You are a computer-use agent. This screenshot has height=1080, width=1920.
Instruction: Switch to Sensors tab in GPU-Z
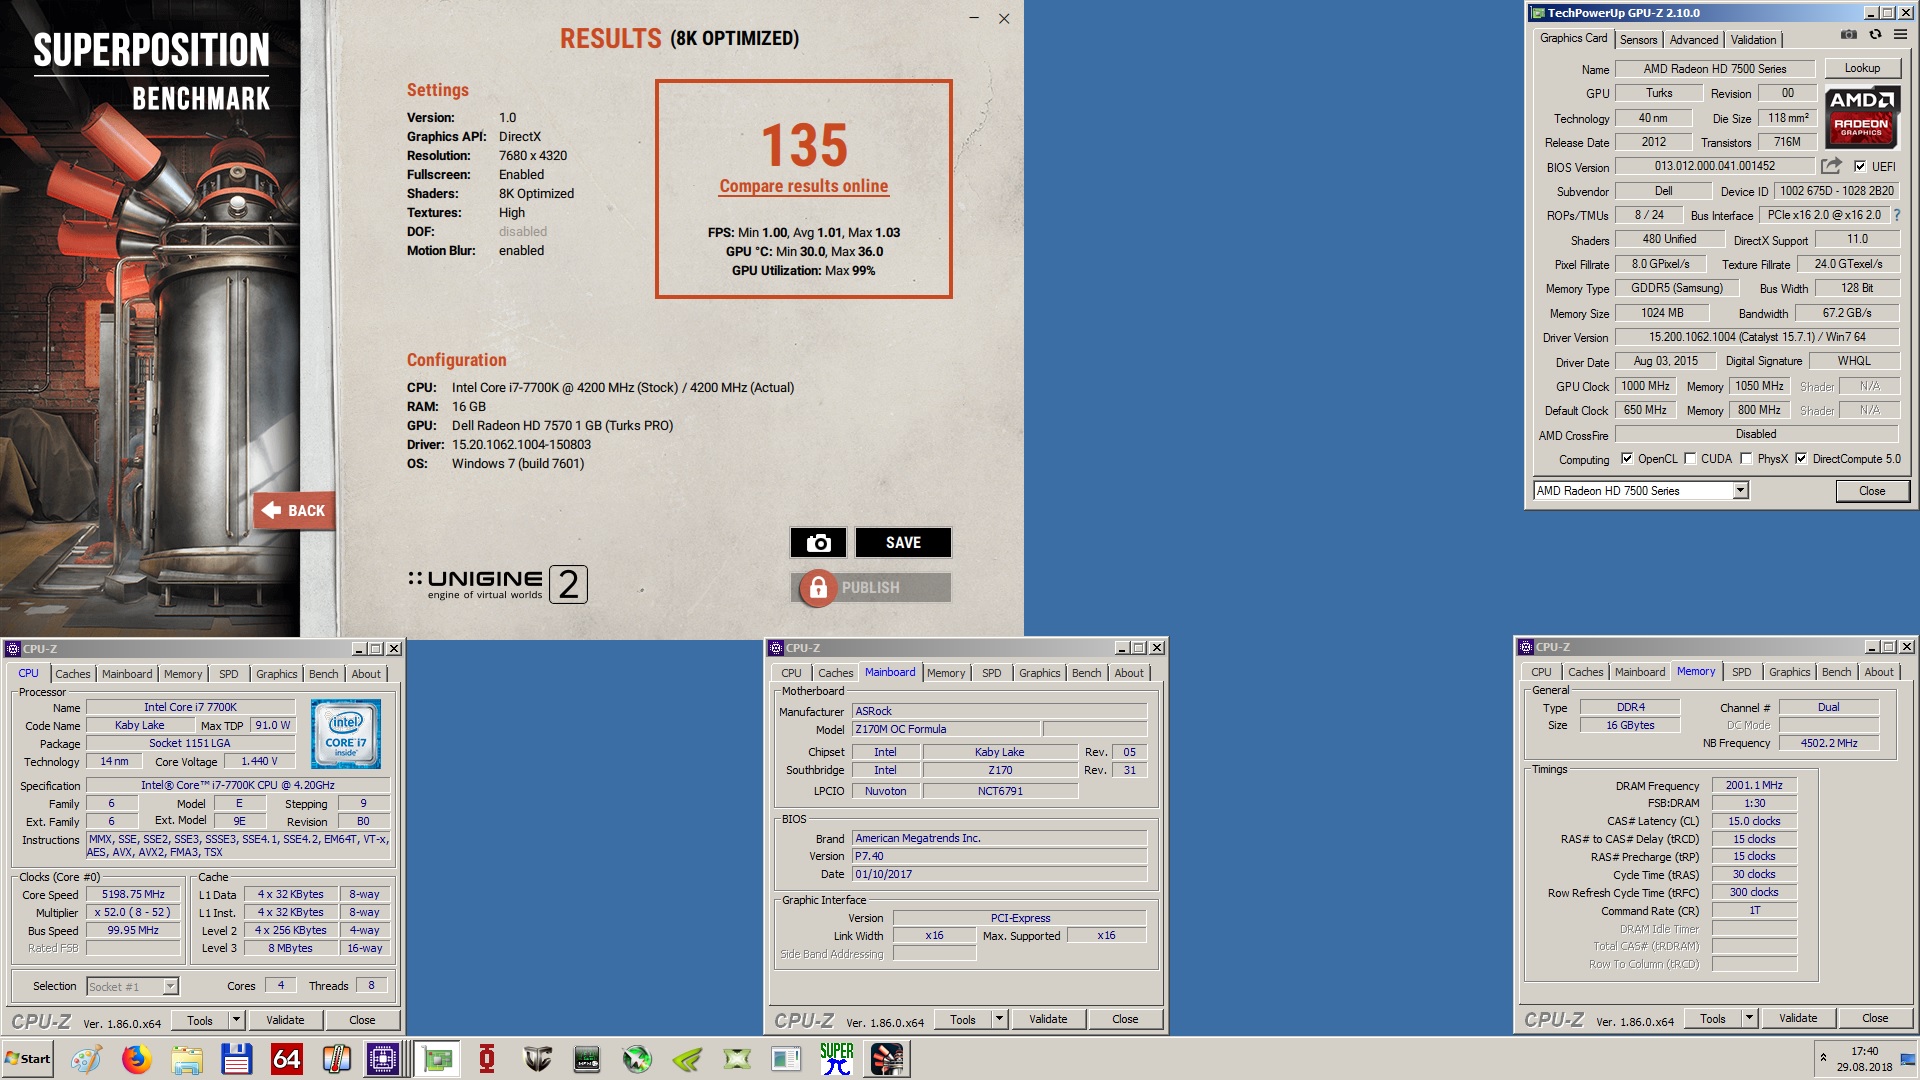coord(1638,40)
